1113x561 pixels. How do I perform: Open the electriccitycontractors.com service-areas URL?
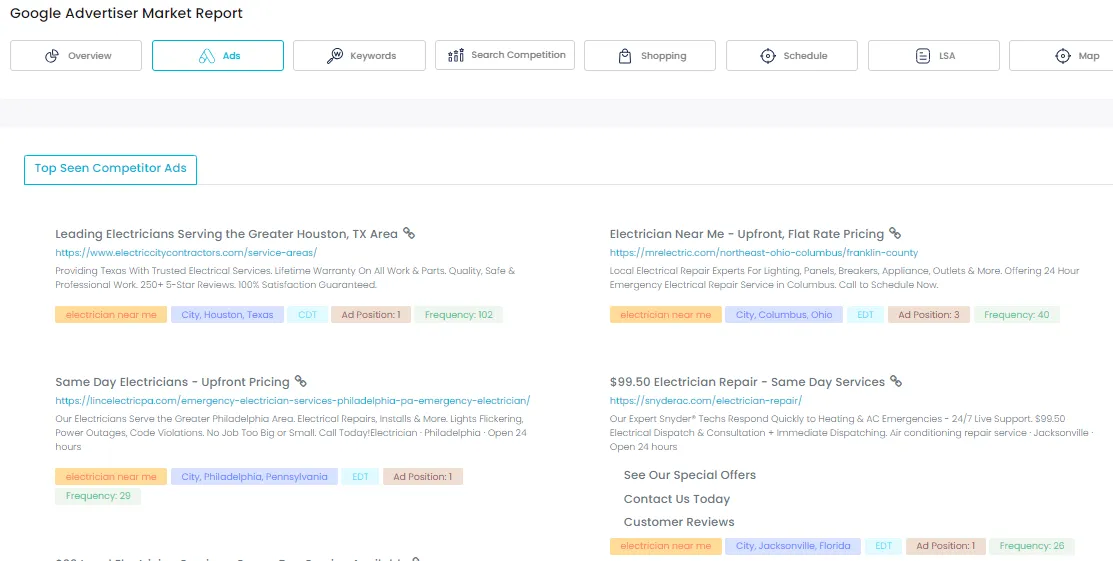186,253
